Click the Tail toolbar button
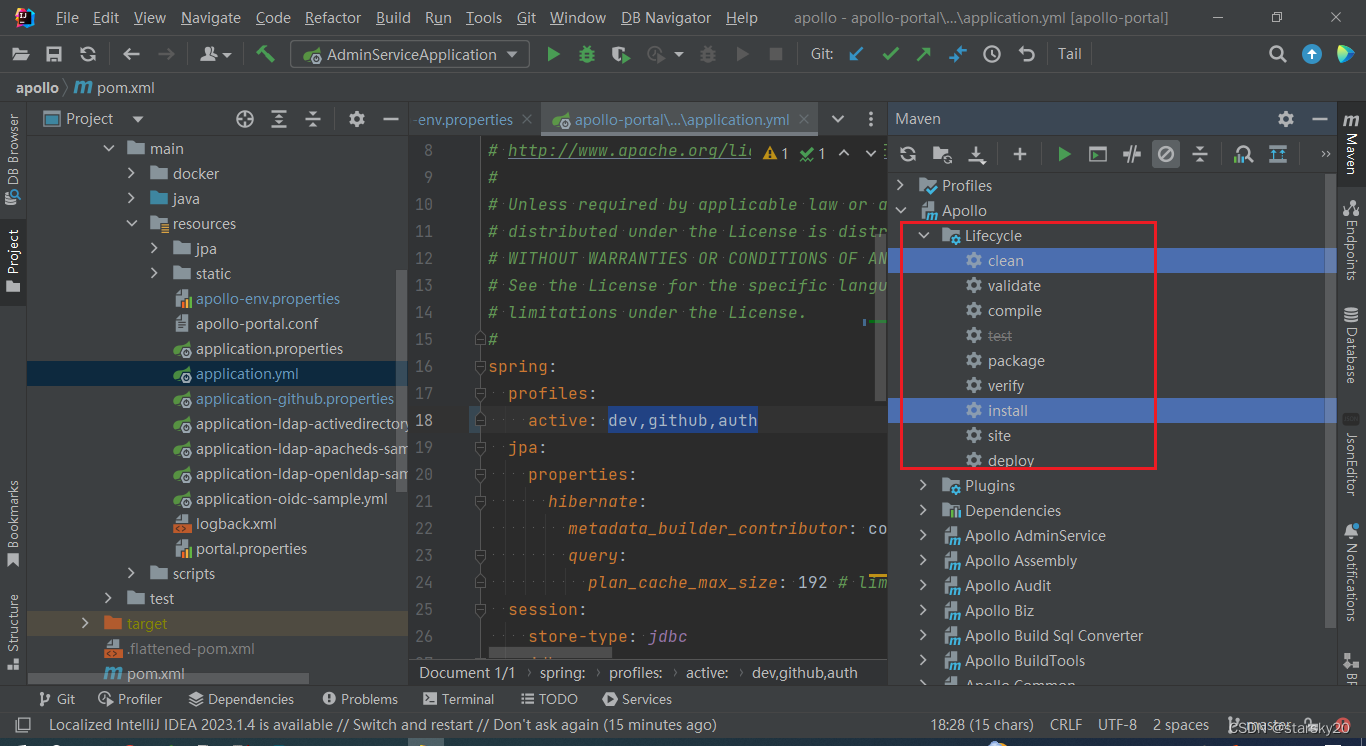 pos(1070,54)
